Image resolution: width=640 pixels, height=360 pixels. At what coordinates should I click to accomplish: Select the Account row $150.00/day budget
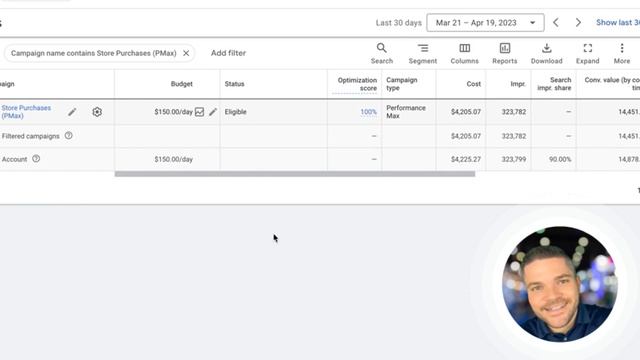173,159
